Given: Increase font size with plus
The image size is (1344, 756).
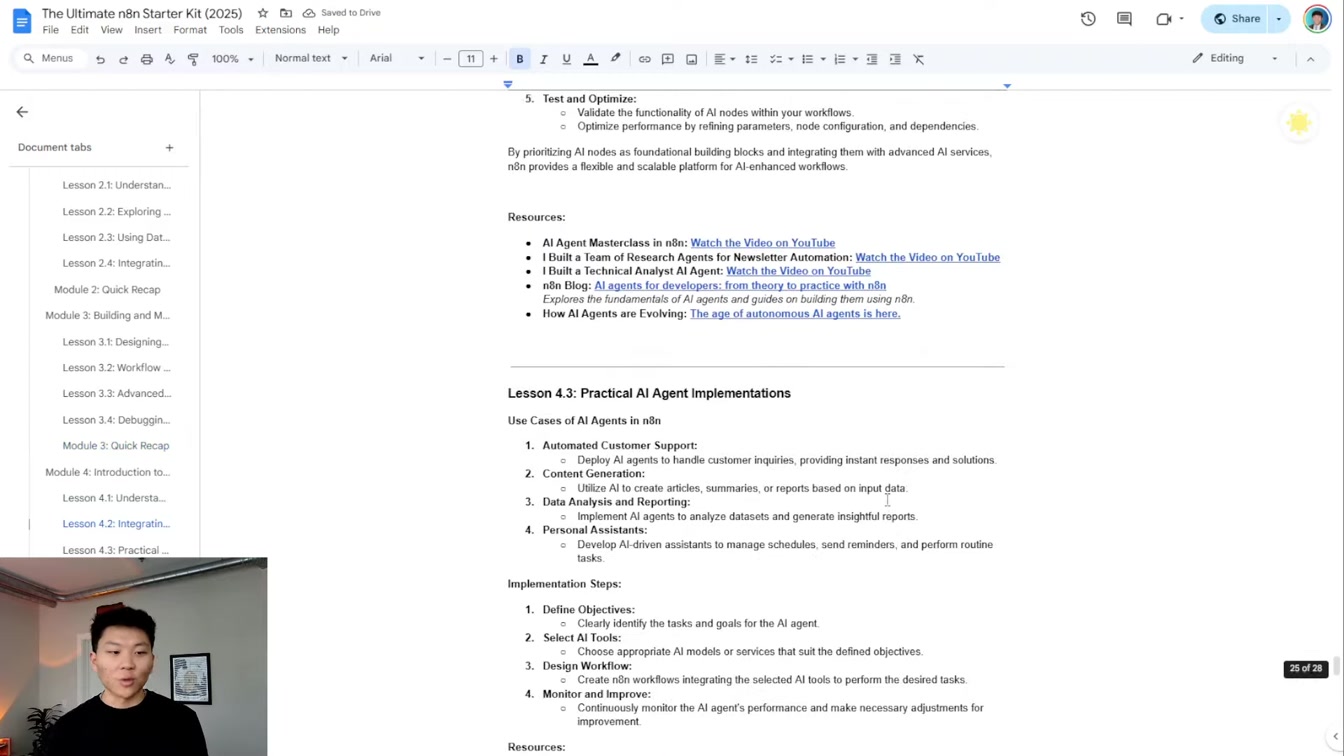Looking at the screenshot, I should pyautogui.click(x=494, y=59).
